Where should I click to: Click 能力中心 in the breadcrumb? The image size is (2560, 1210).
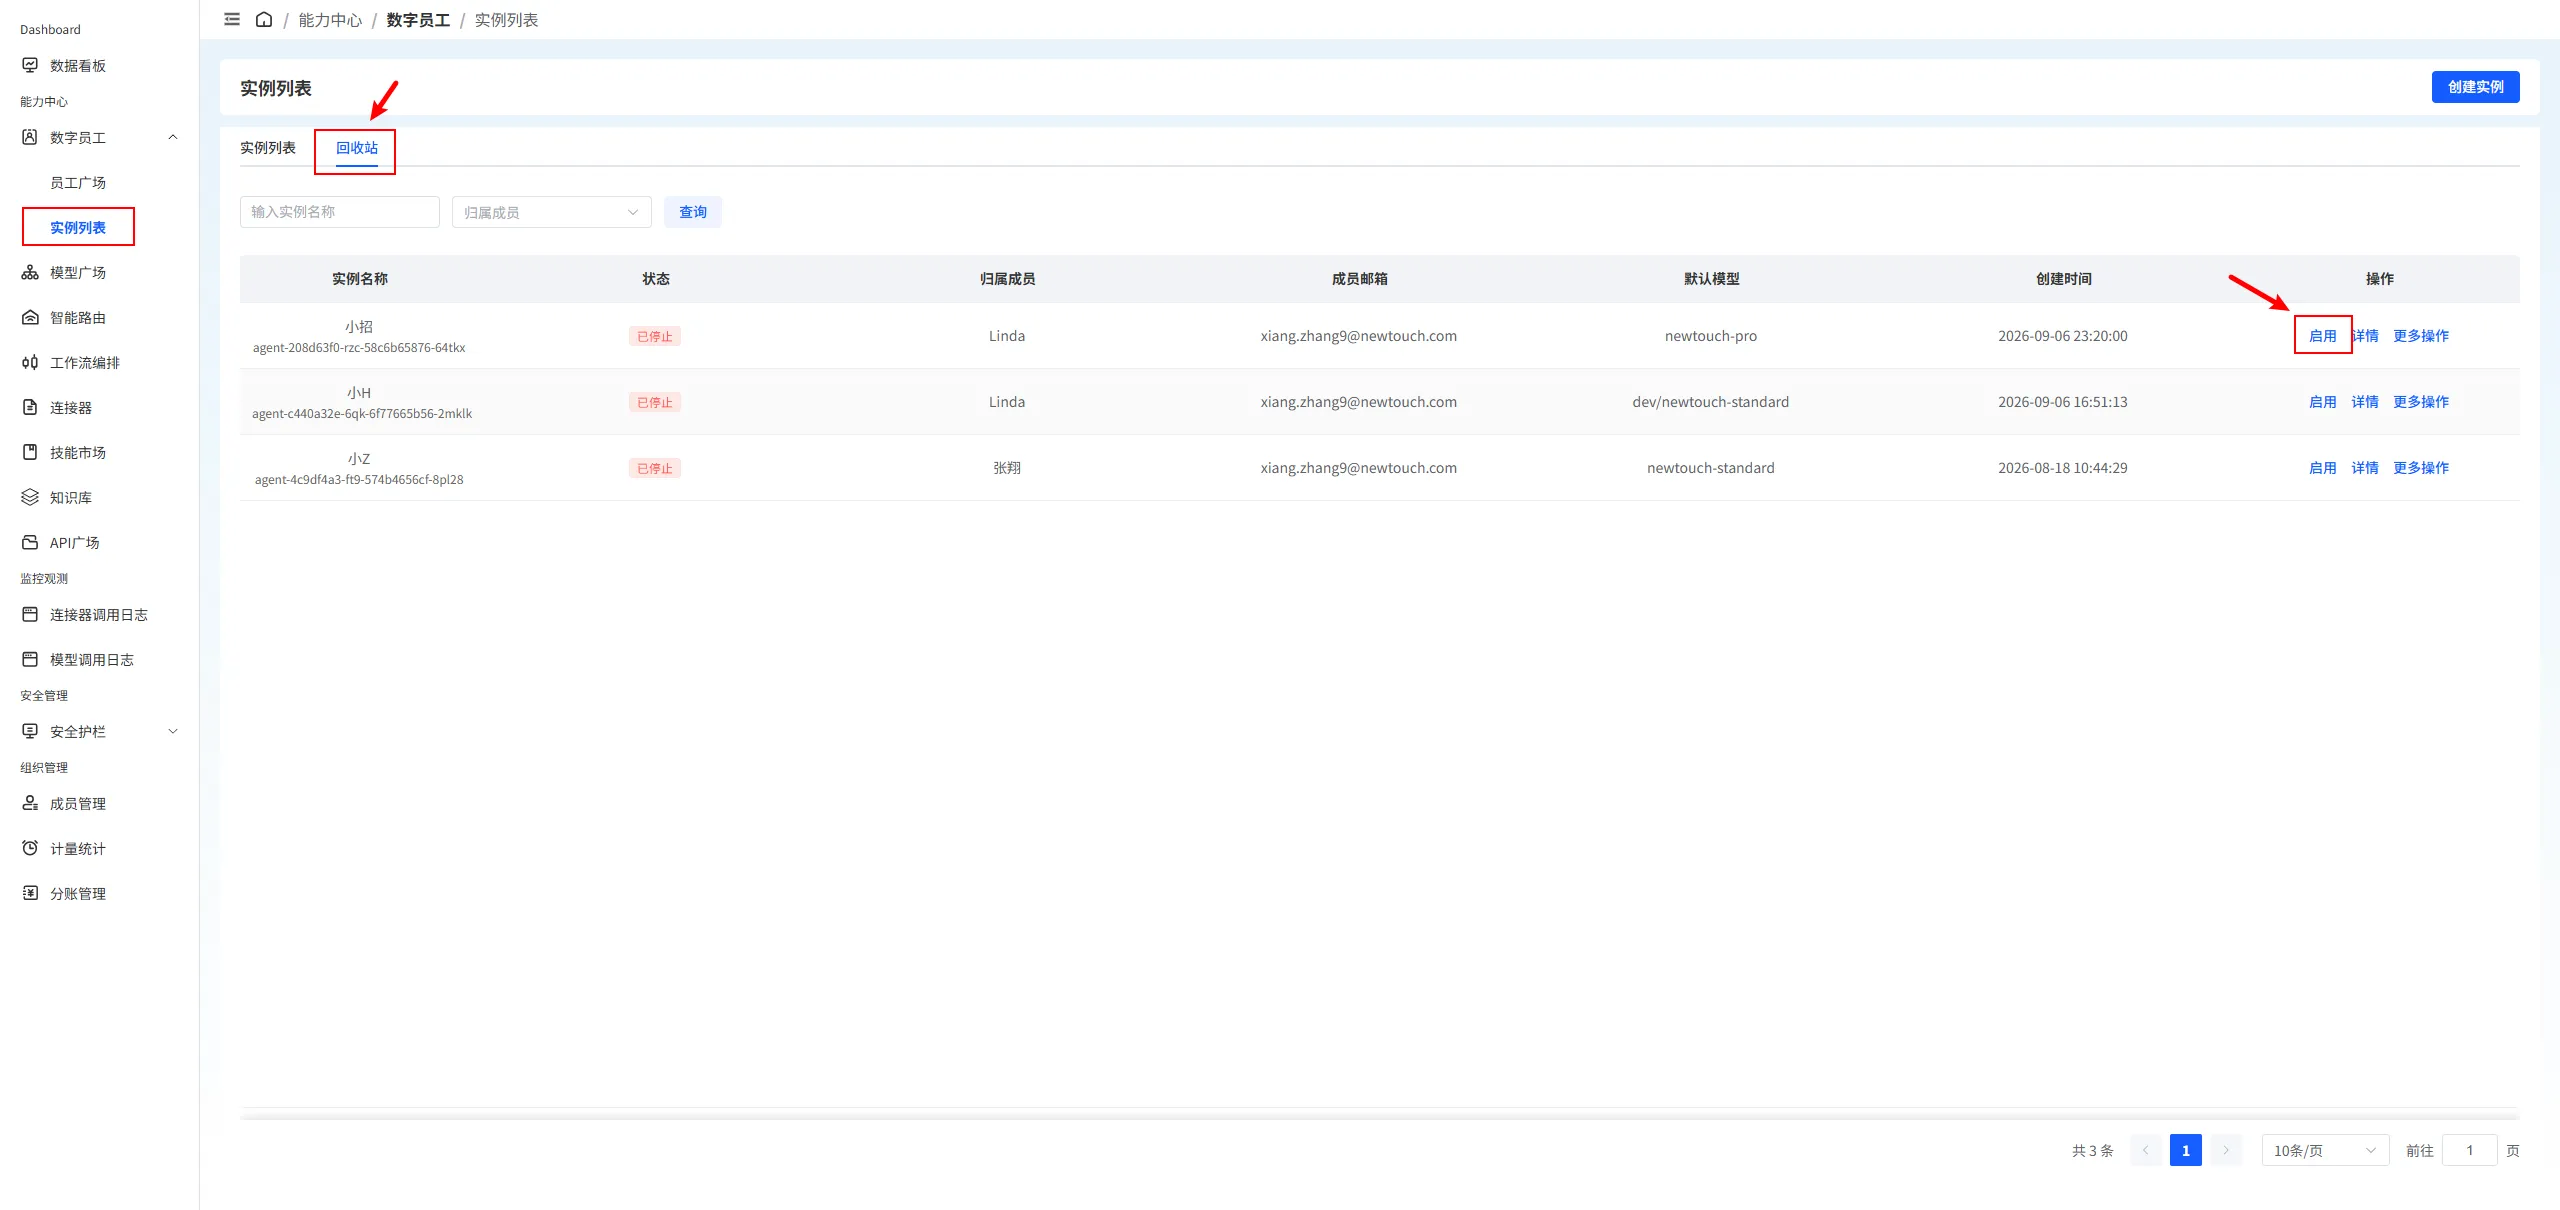[x=330, y=20]
